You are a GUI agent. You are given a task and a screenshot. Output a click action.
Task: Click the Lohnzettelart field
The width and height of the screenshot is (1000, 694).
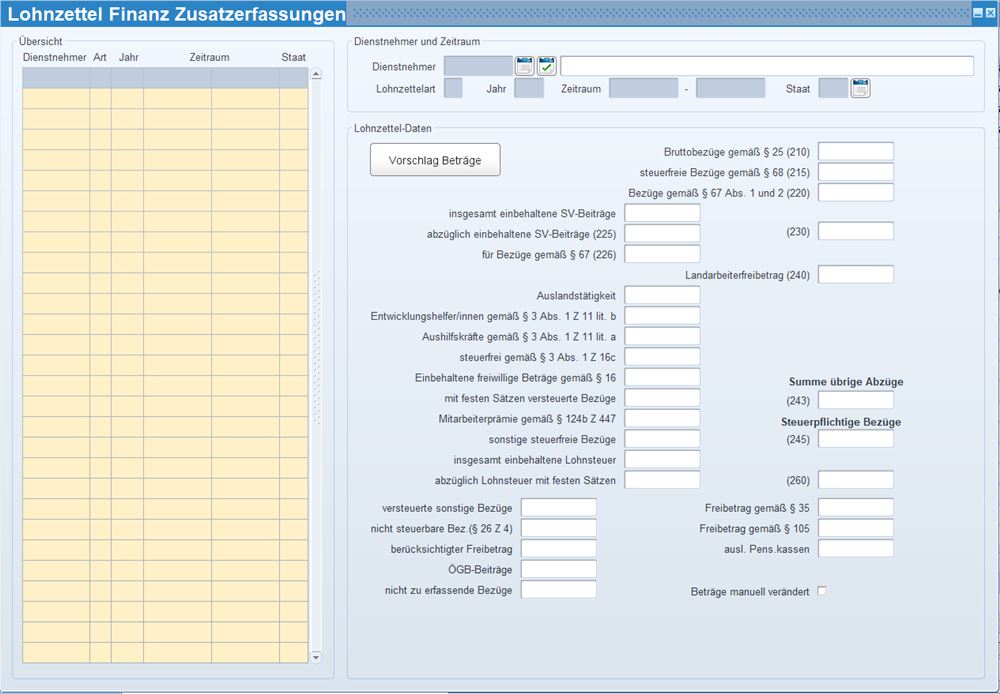coord(453,88)
